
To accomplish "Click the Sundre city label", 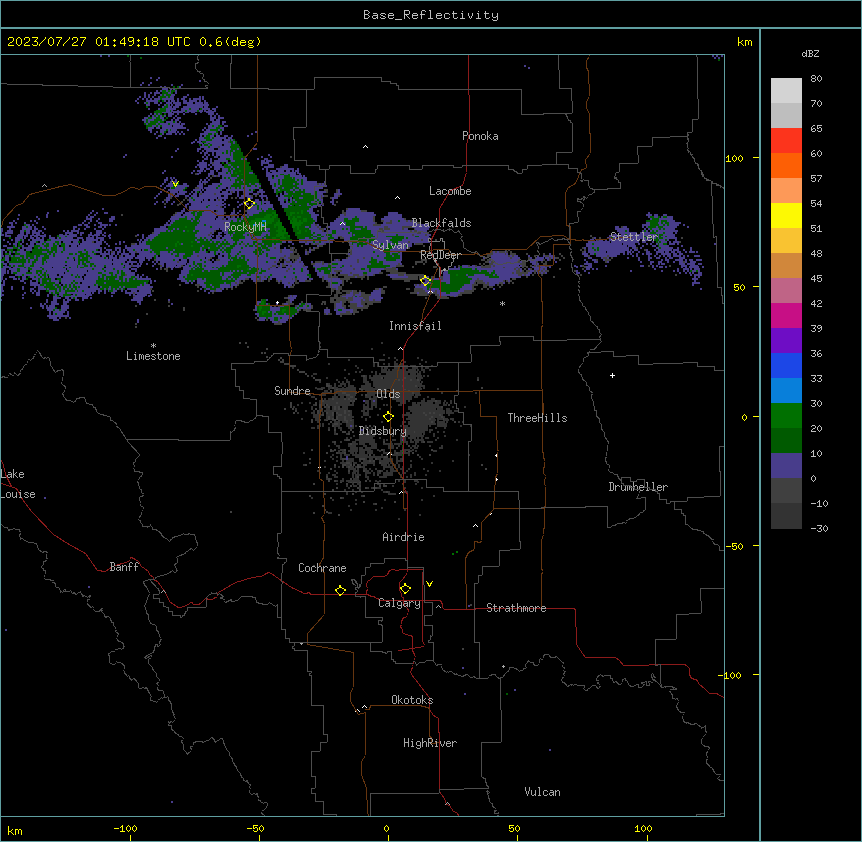I will (292, 391).
